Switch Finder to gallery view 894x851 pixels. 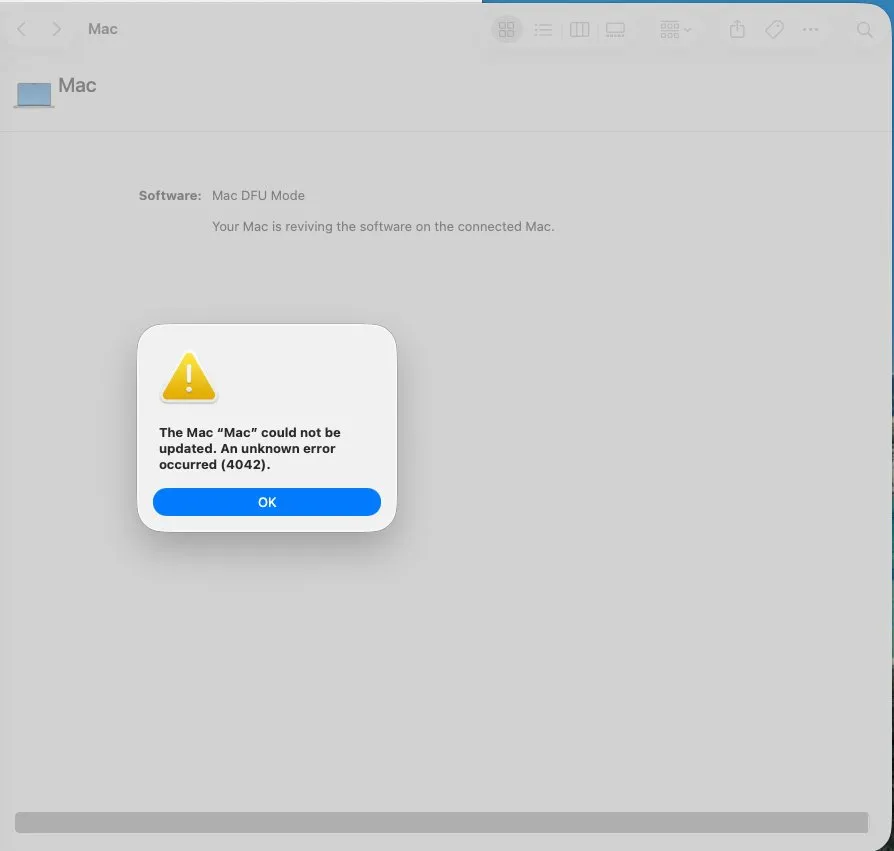click(x=615, y=30)
